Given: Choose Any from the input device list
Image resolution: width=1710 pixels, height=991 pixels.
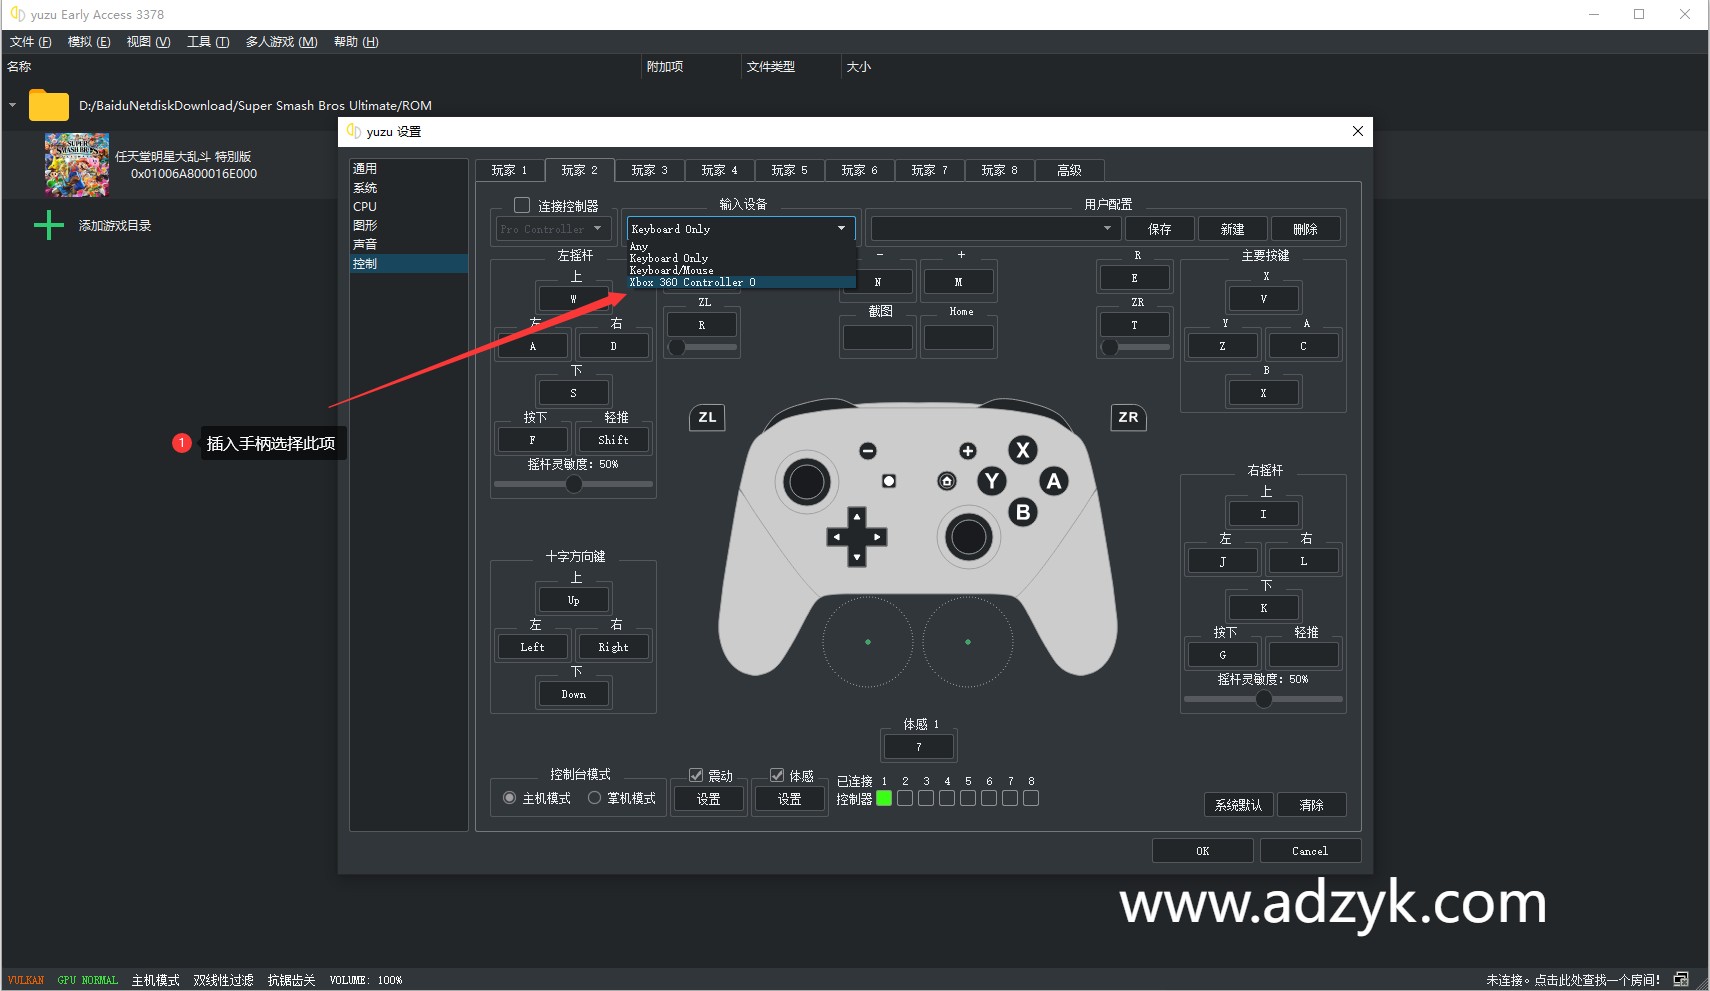Looking at the screenshot, I should (x=741, y=246).
